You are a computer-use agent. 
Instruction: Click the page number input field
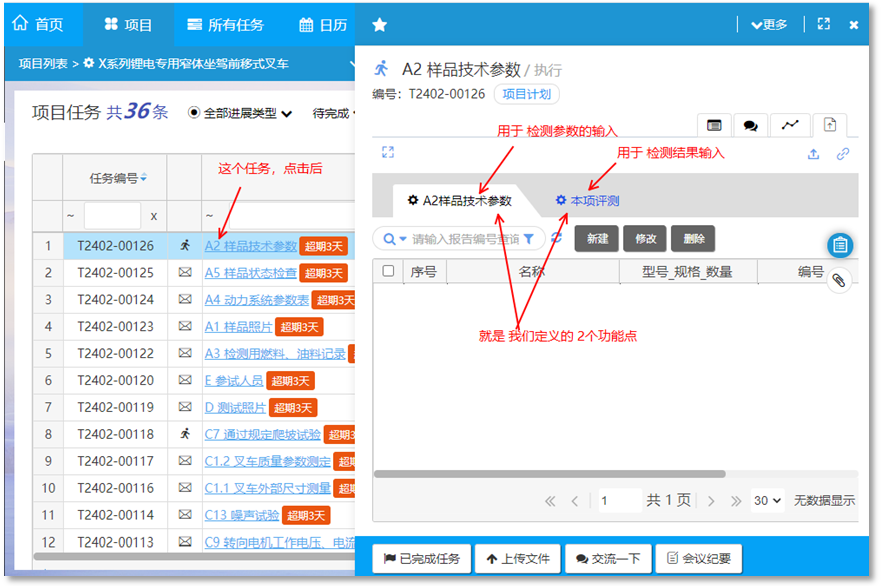(619, 500)
